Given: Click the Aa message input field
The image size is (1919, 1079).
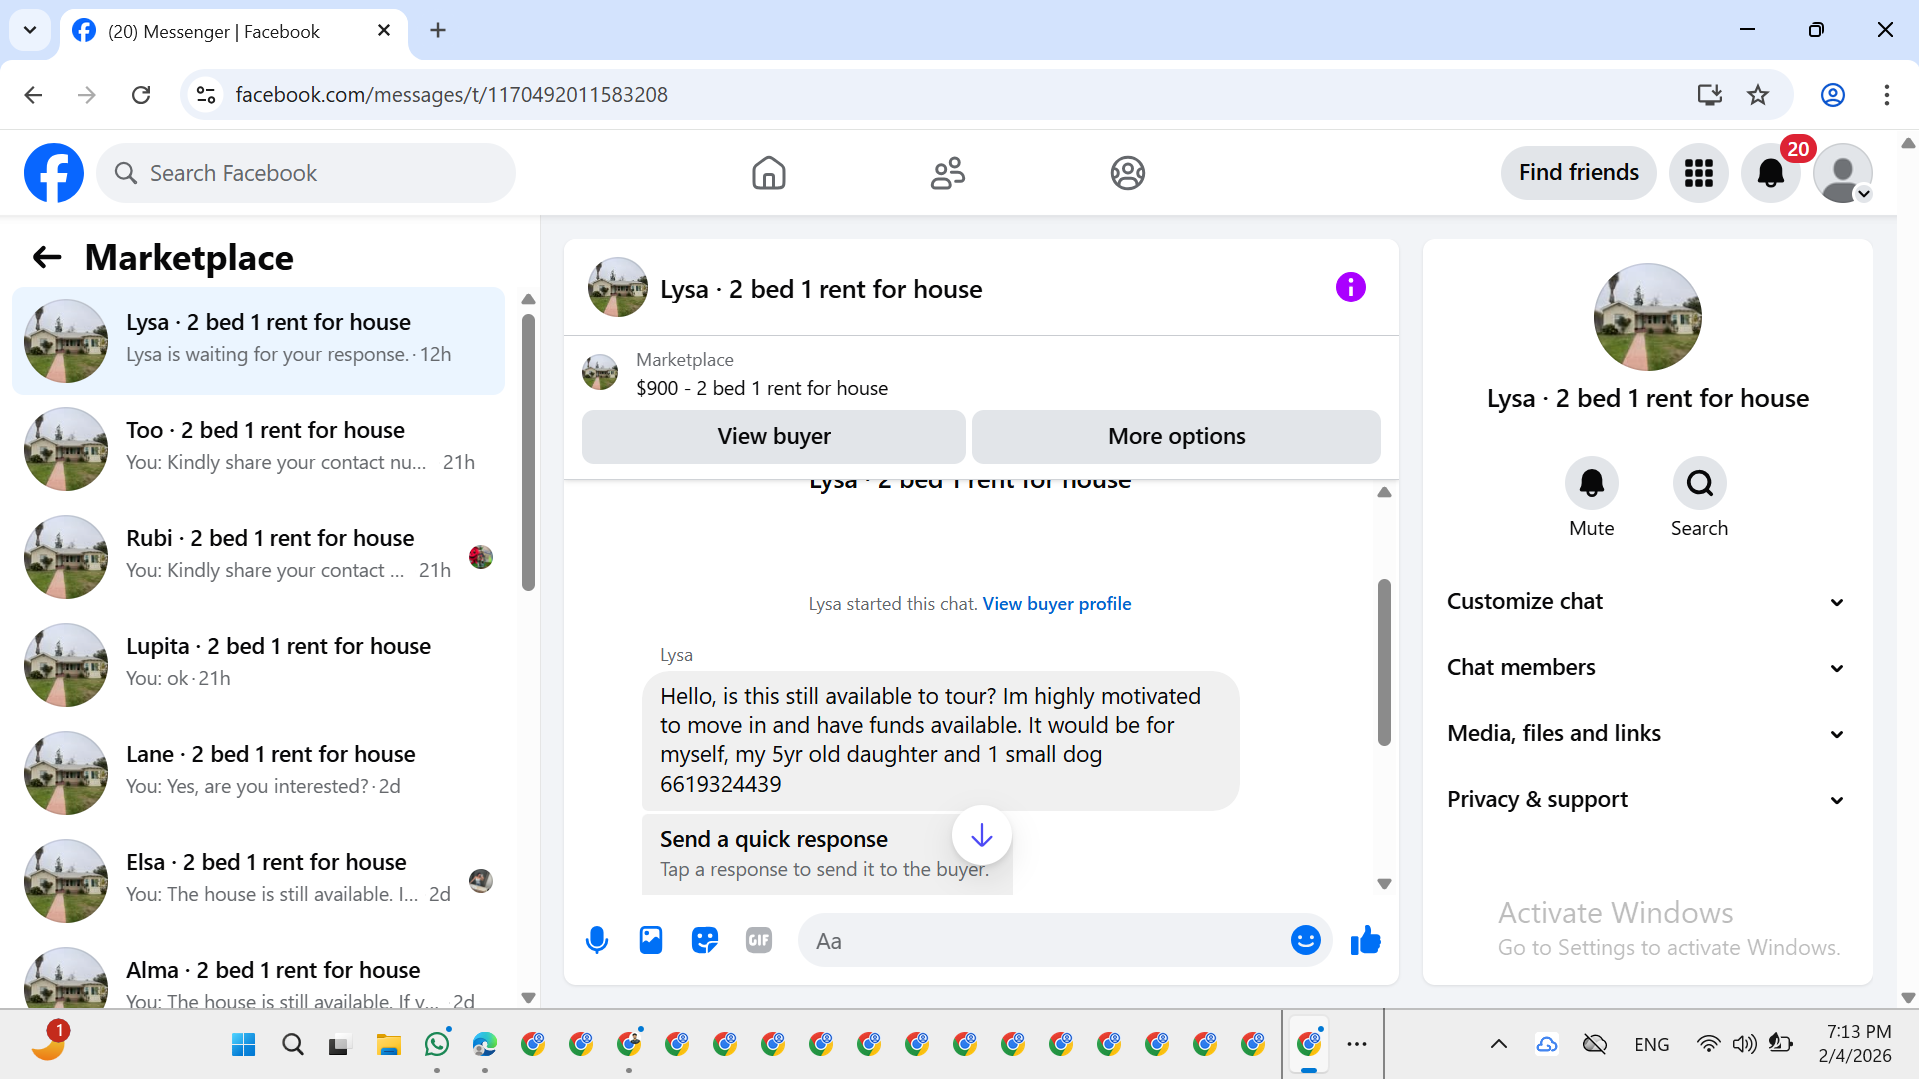Looking at the screenshot, I should (1045, 941).
